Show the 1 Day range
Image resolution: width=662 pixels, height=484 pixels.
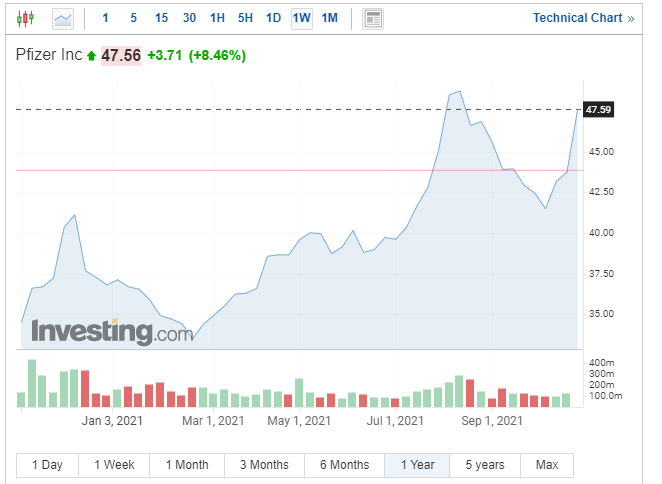(47, 465)
